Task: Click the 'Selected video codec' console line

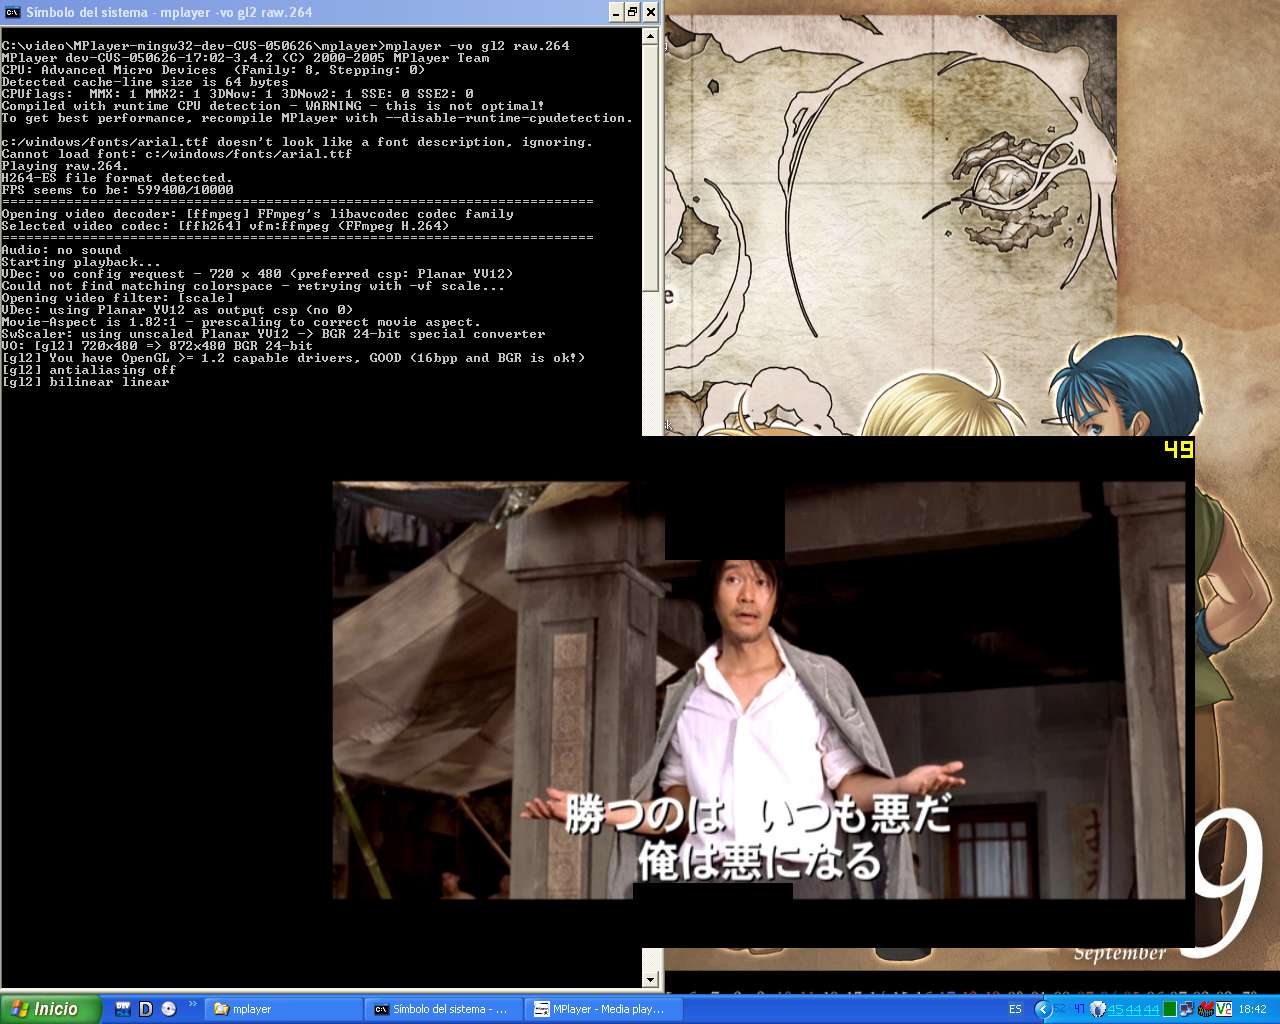Action: tap(225, 226)
